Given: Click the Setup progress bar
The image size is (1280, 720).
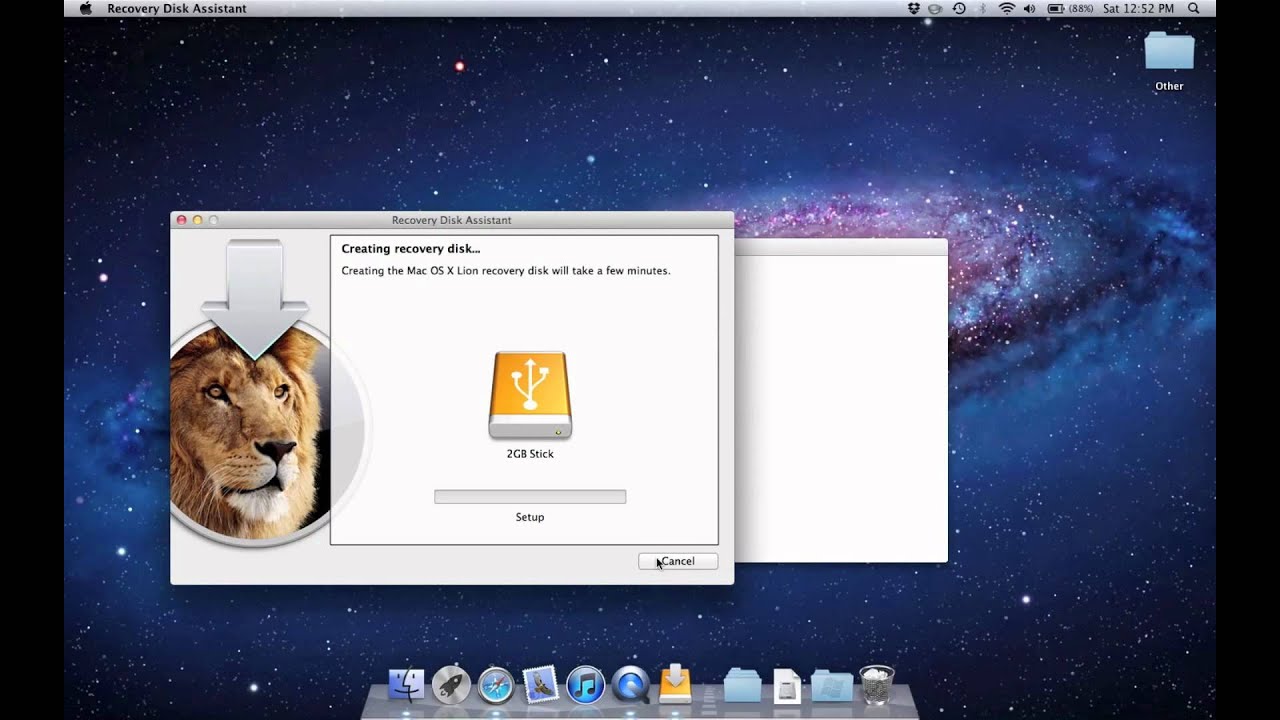Looking at the screenshot, I should point(530,497).
